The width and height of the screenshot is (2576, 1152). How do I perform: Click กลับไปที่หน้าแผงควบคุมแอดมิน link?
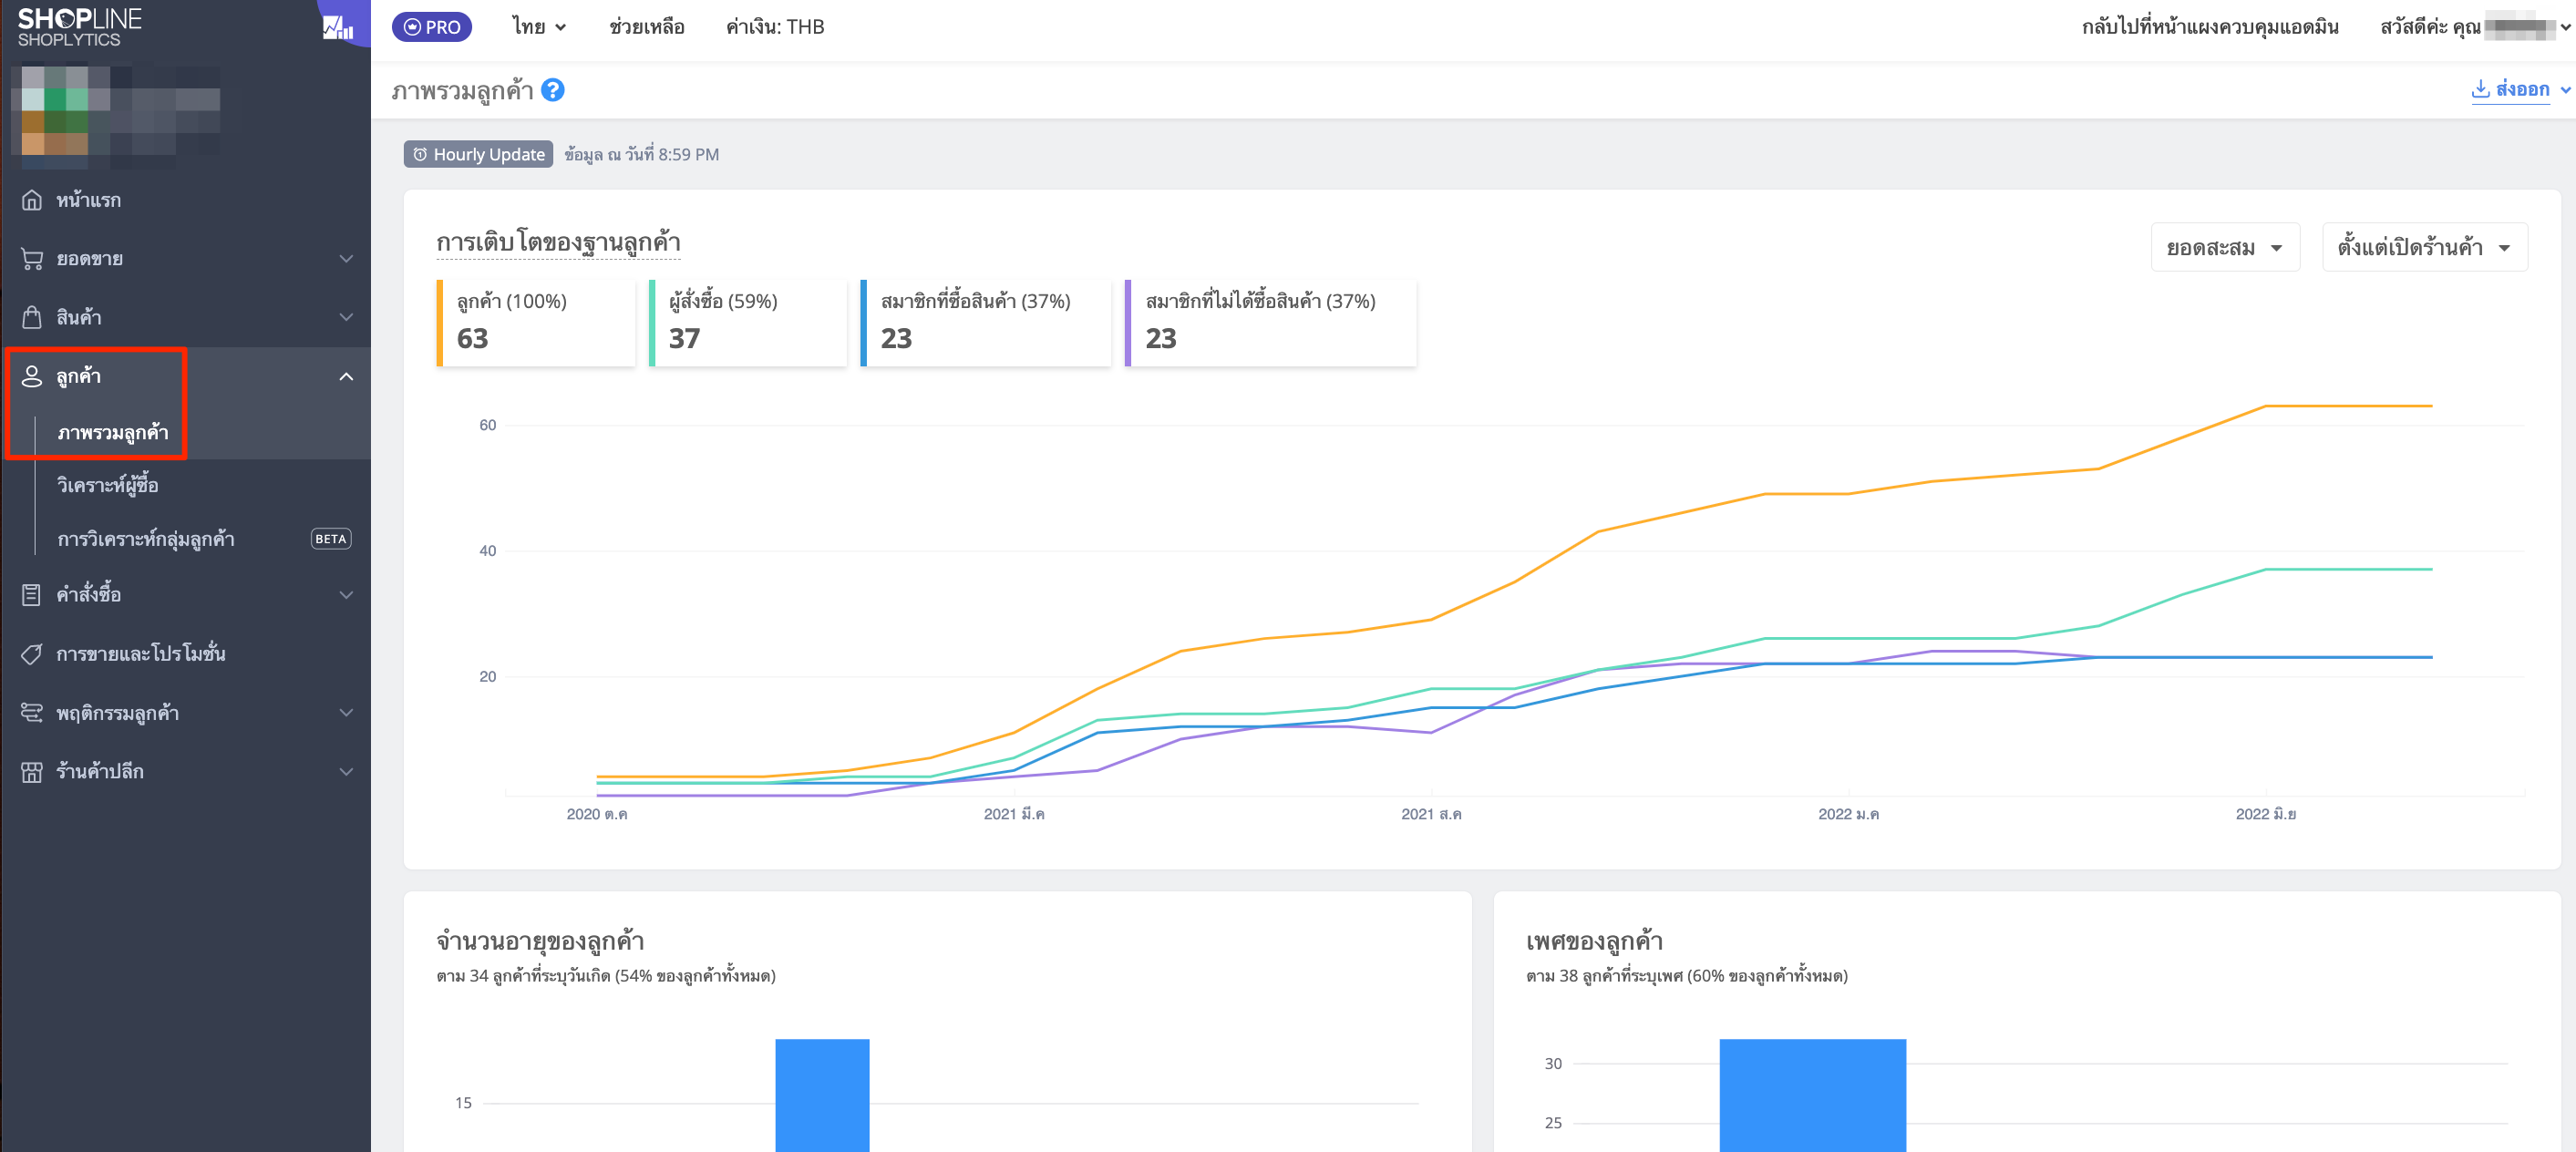click(x=2210, y=27)
